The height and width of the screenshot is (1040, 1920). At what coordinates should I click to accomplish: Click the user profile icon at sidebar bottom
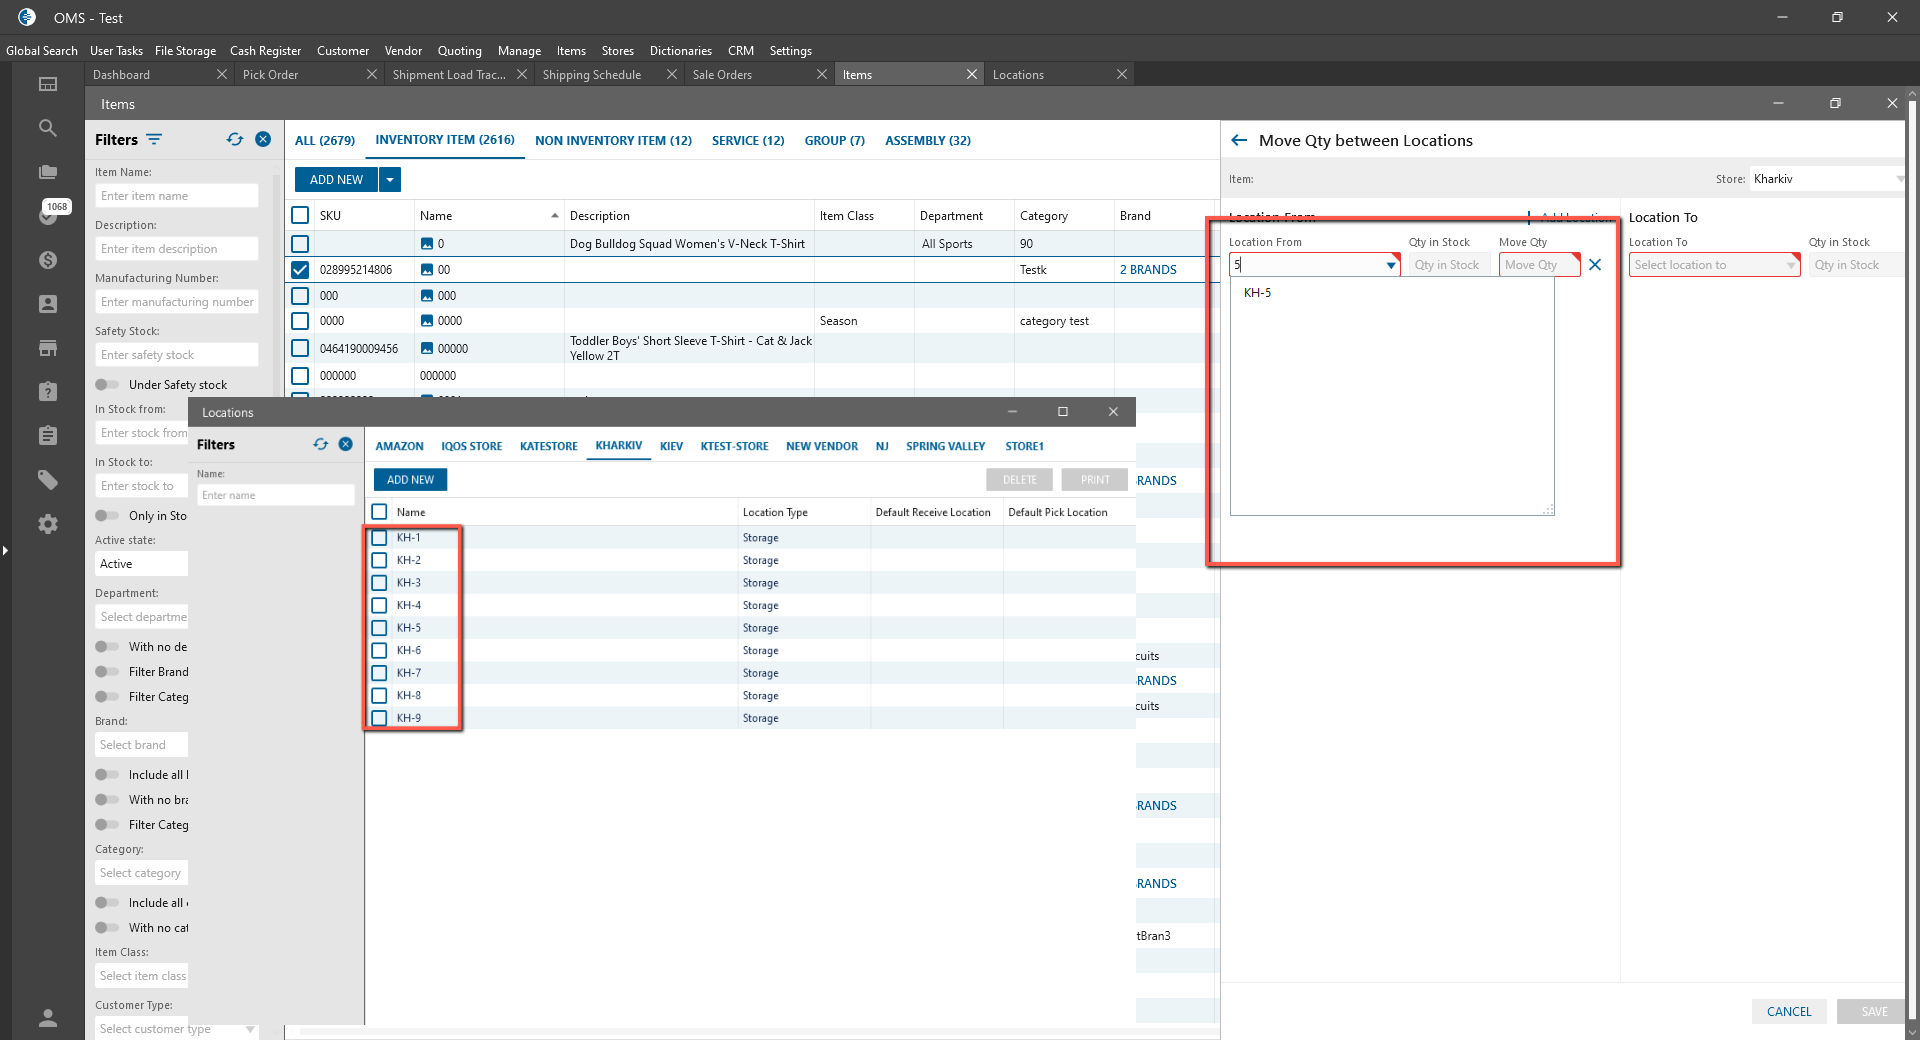click(x=47, y=1018)
